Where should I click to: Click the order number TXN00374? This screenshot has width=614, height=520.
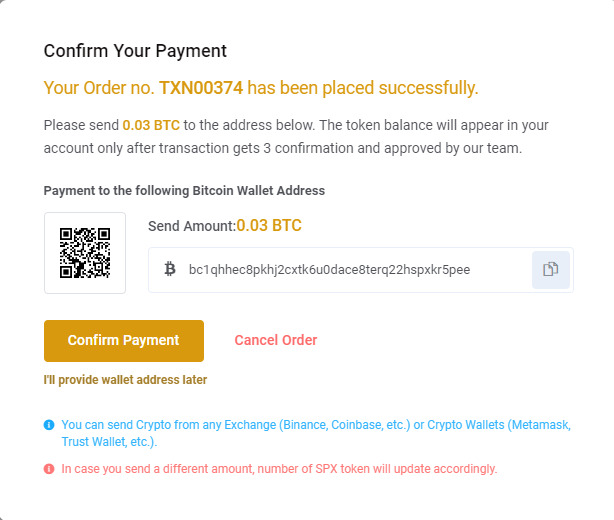tap(201, 88)
